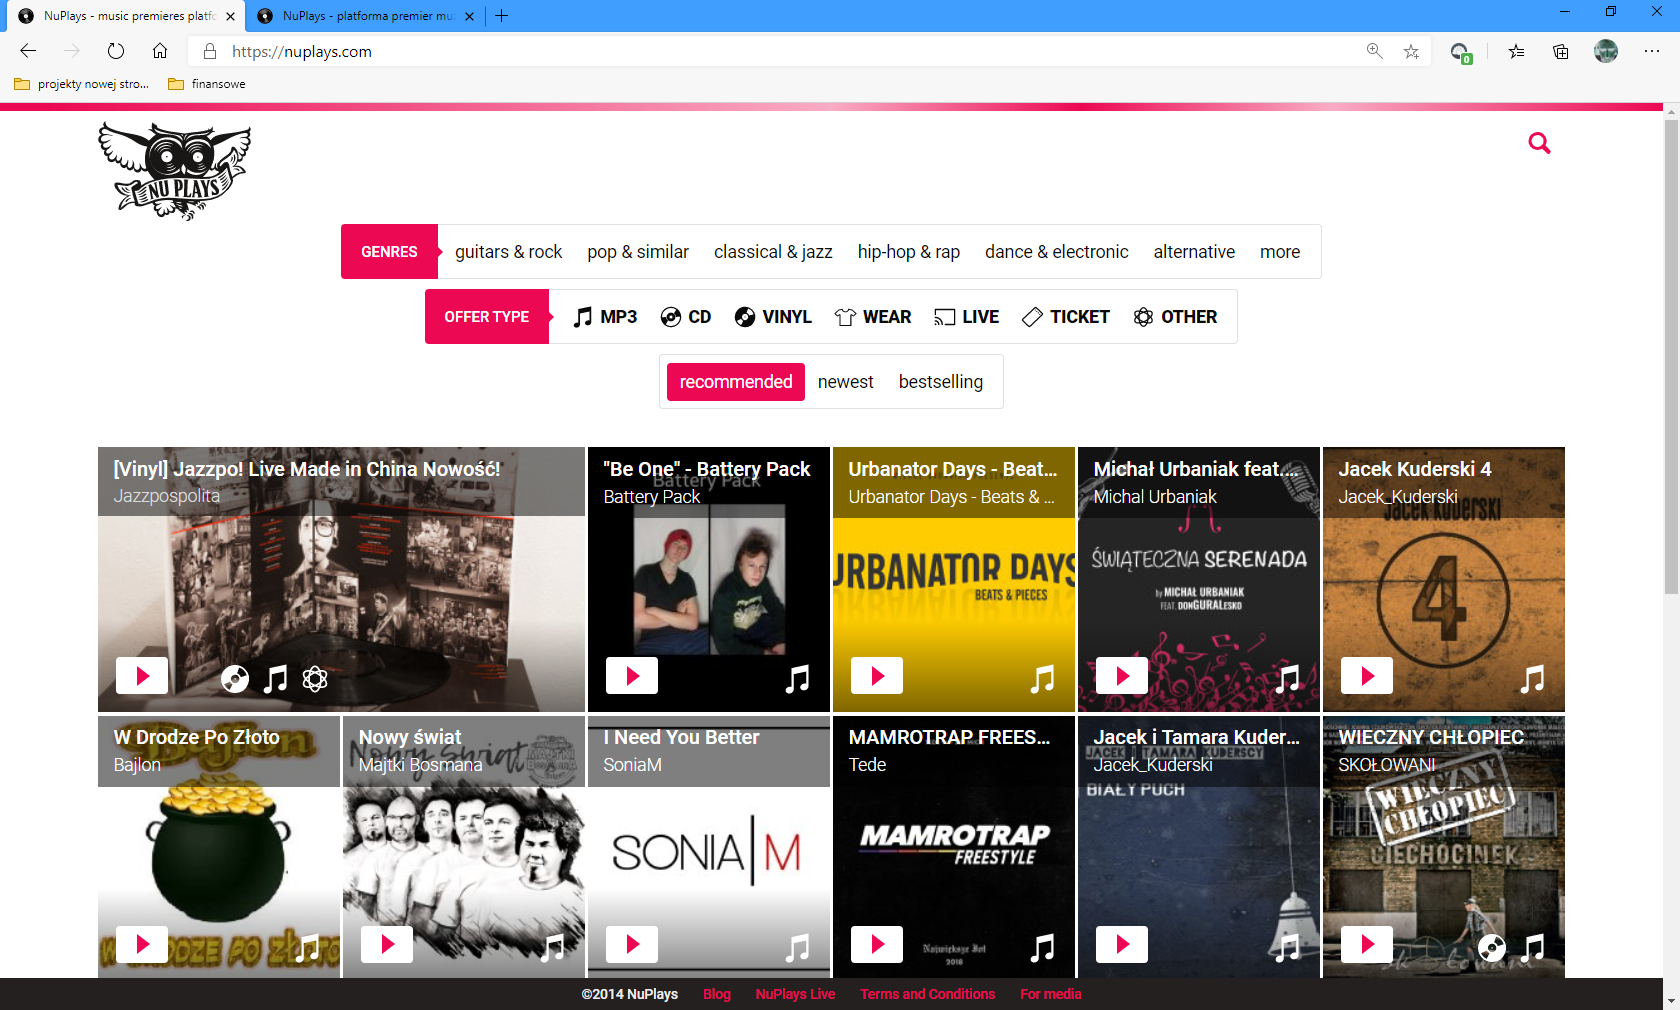Click the OFFER TYPE label button
Screen dimensions: 1680x1010
(487, 317)
